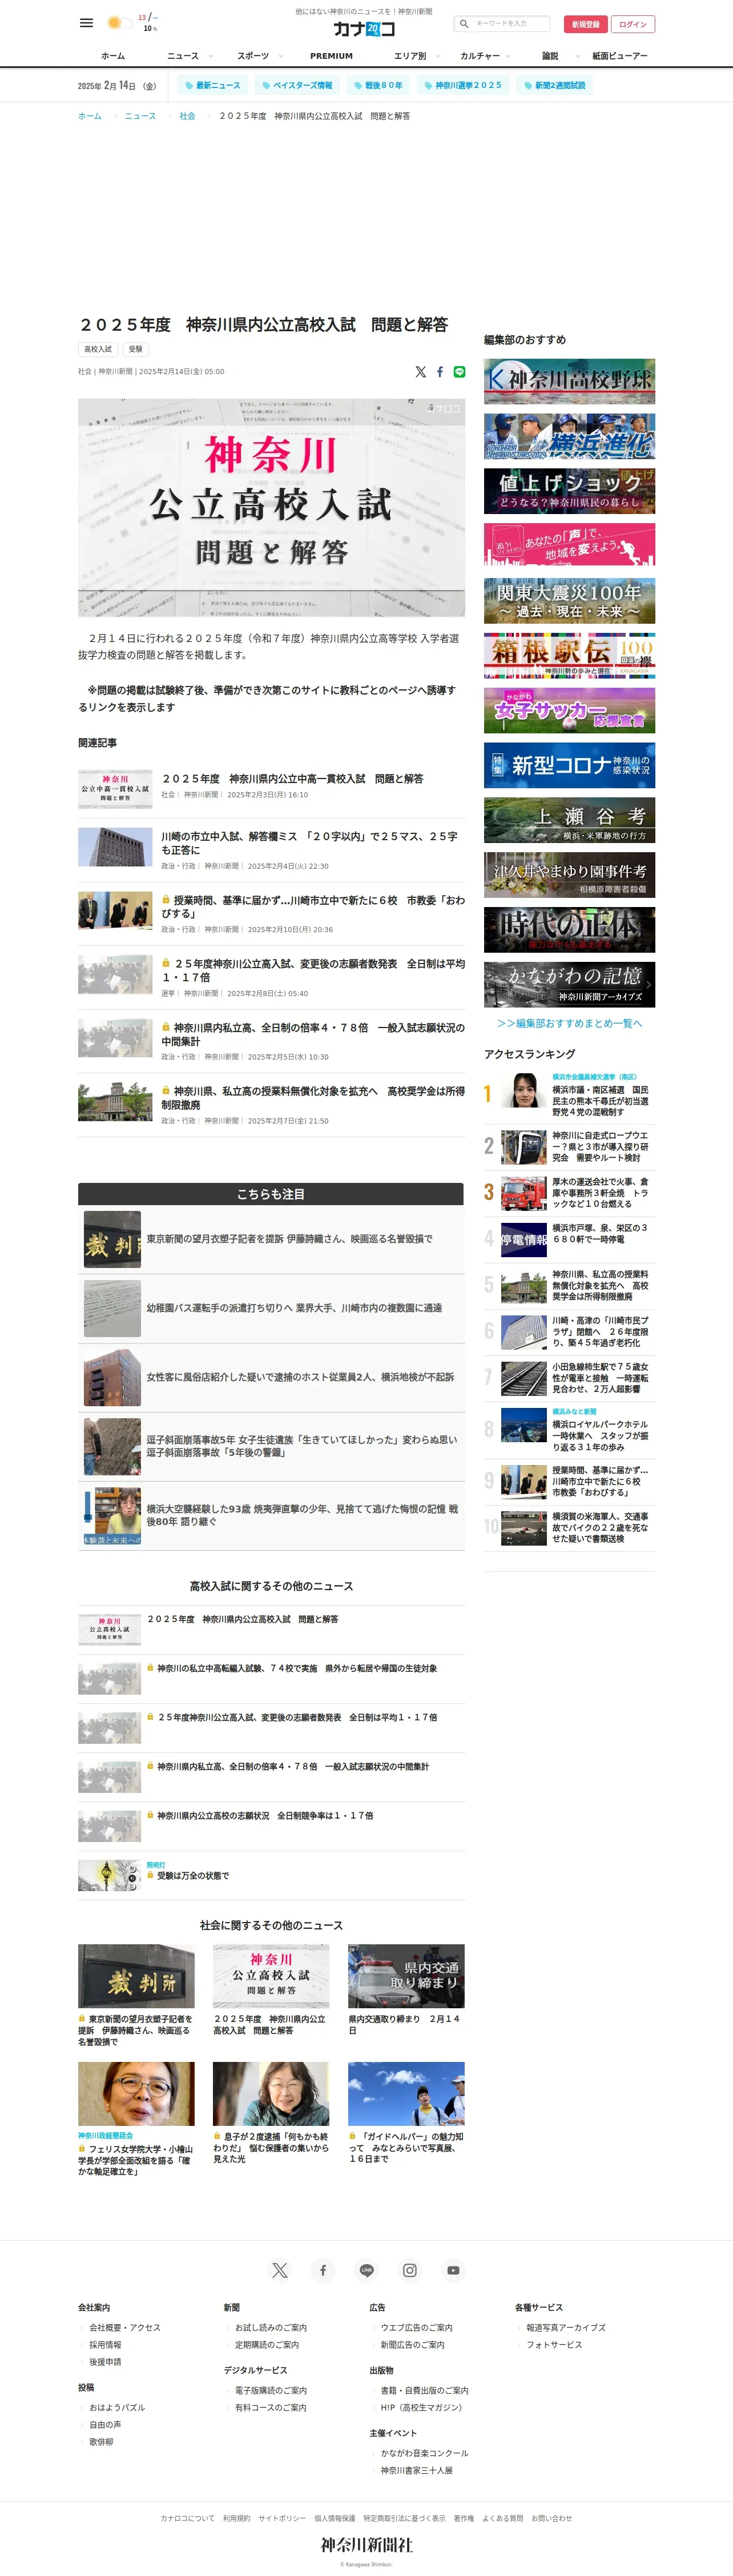Image resolution: width=733 pixels, height=2576 pixels.
Task: Open the PREMIUM navigation item
Action: (331, 56)
